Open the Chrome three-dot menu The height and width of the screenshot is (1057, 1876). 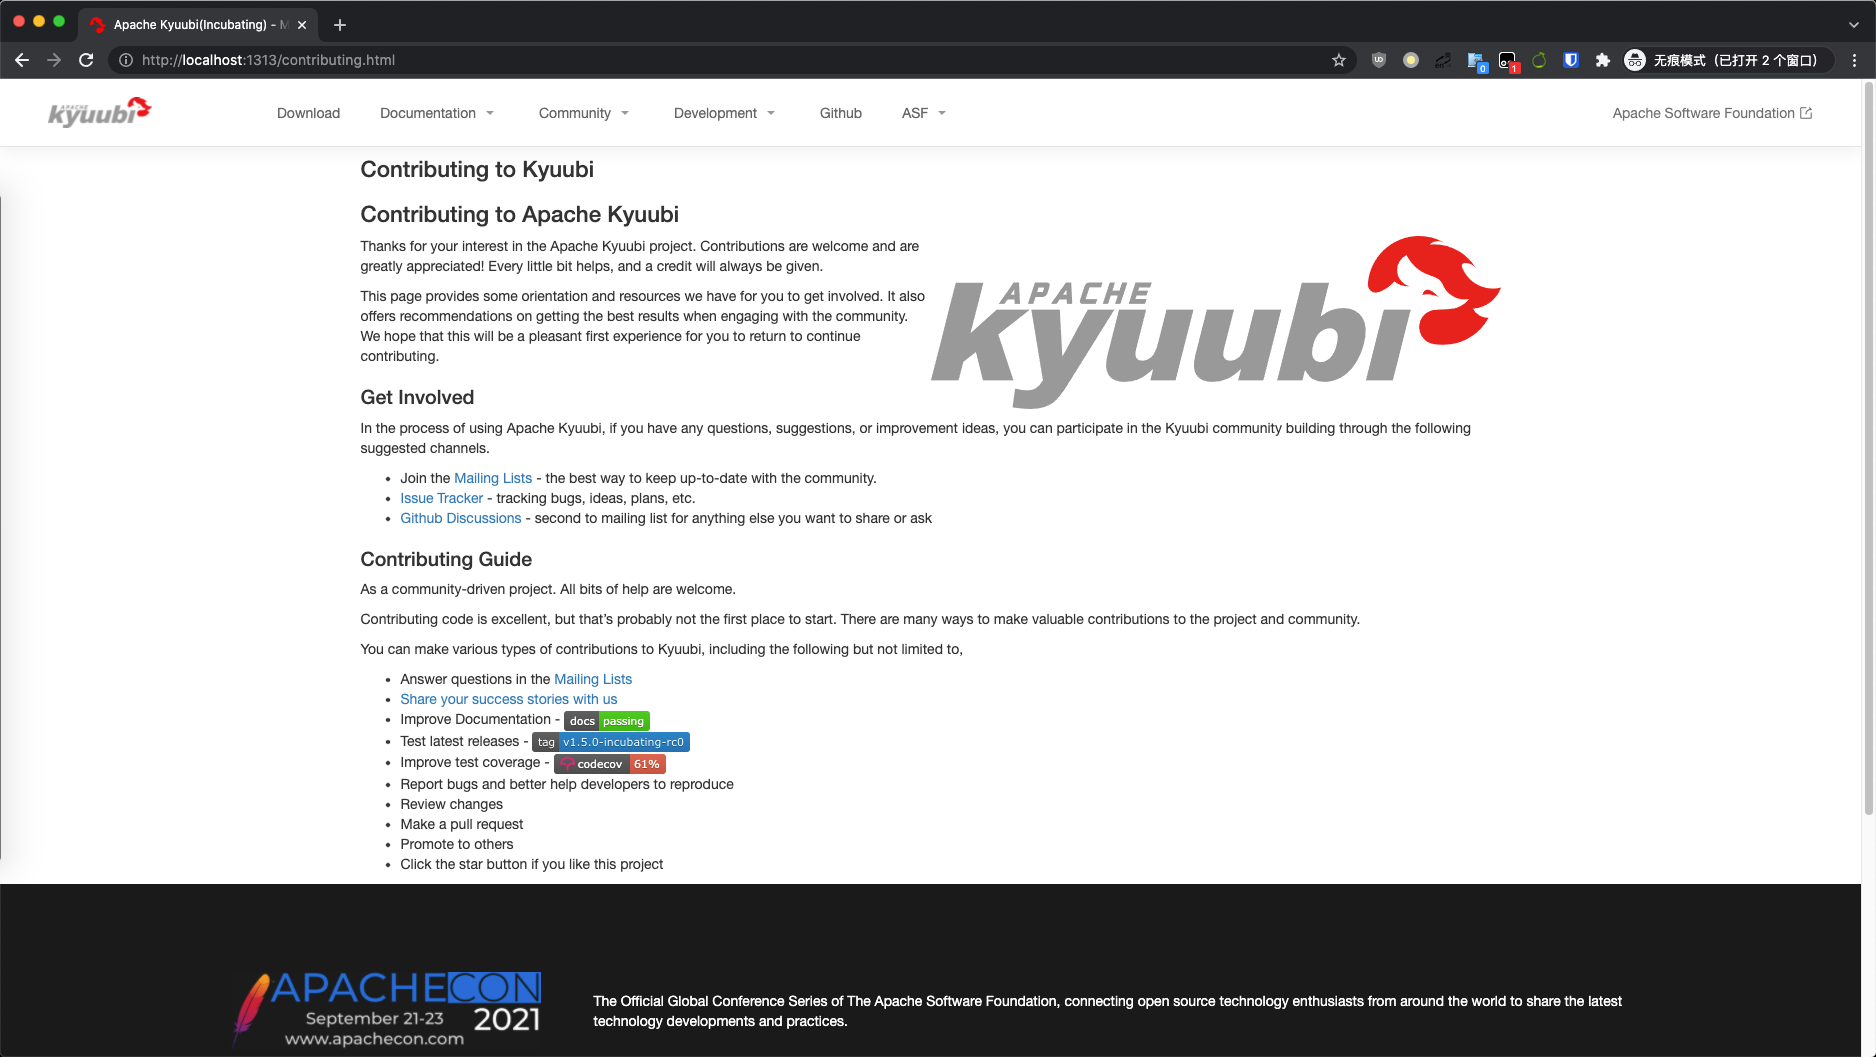point(1855,60)
